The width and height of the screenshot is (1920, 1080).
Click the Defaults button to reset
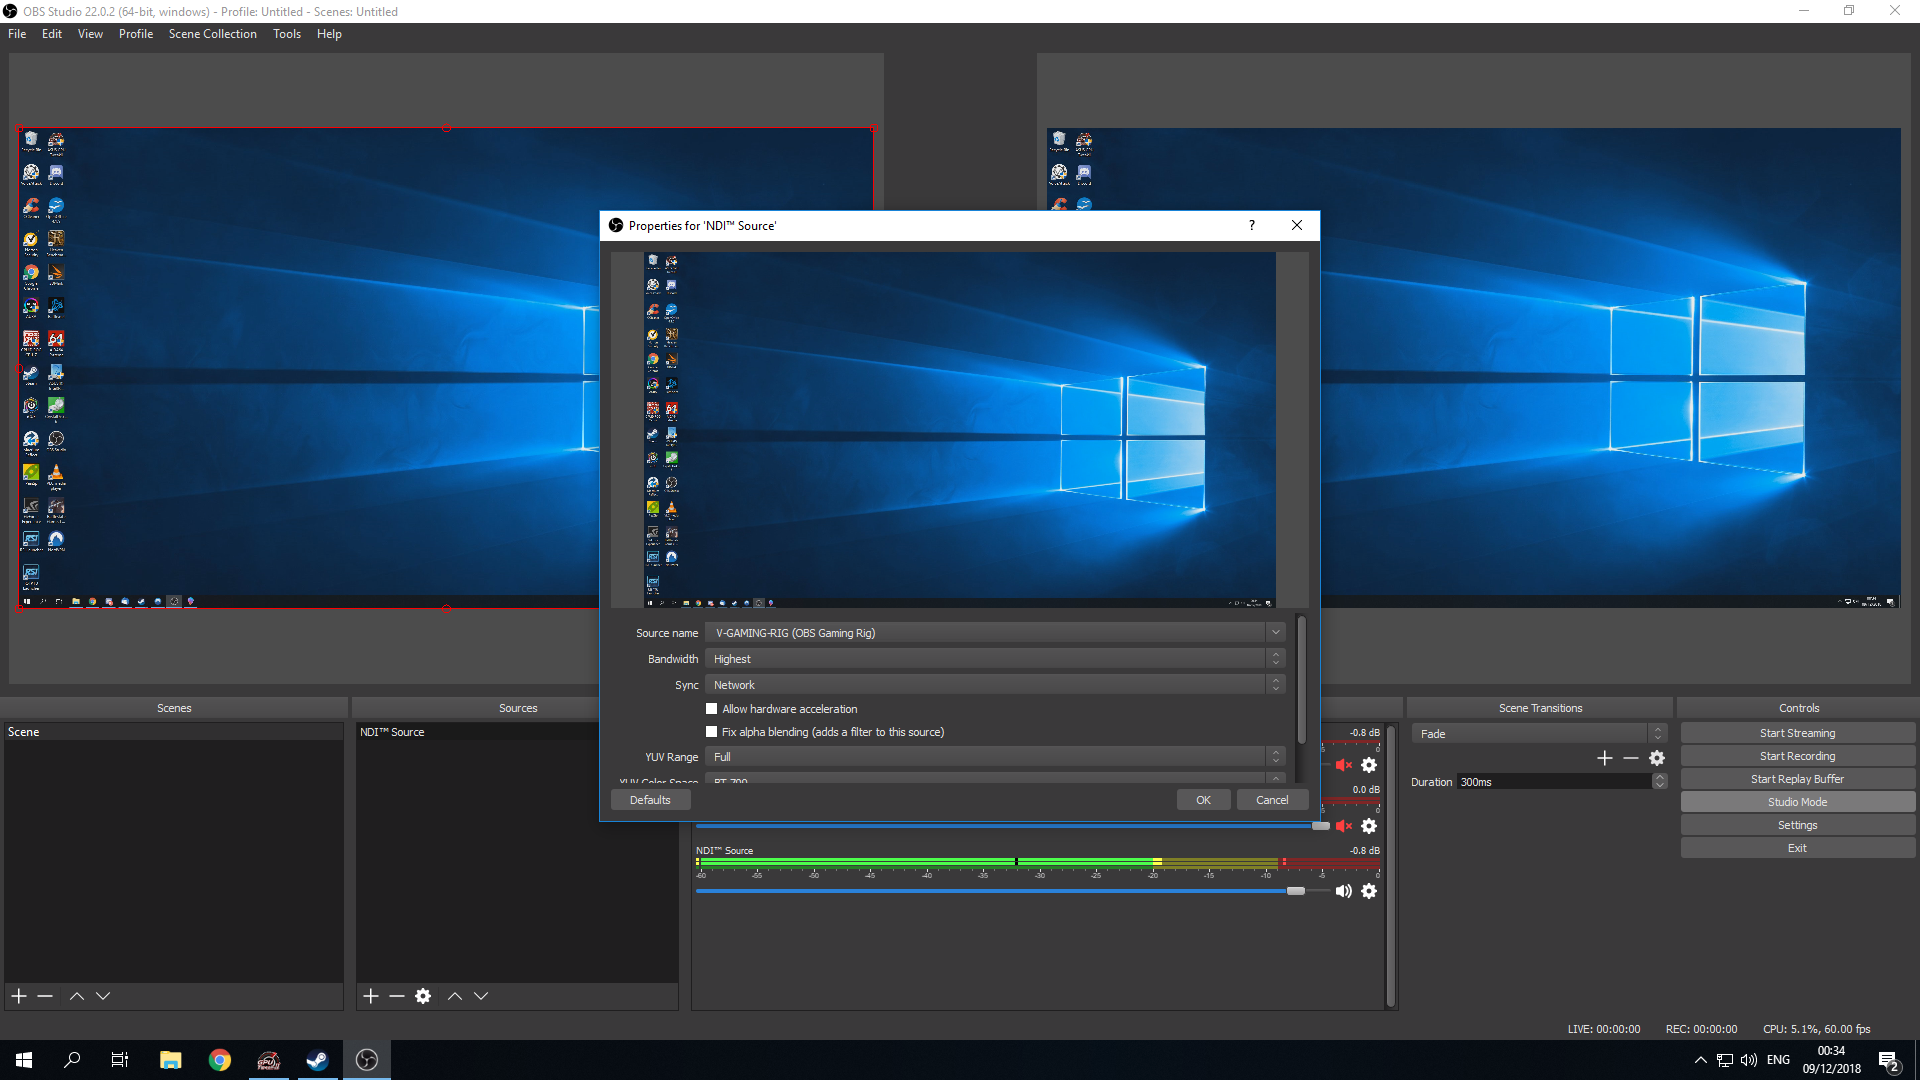(x=650, y=799)
